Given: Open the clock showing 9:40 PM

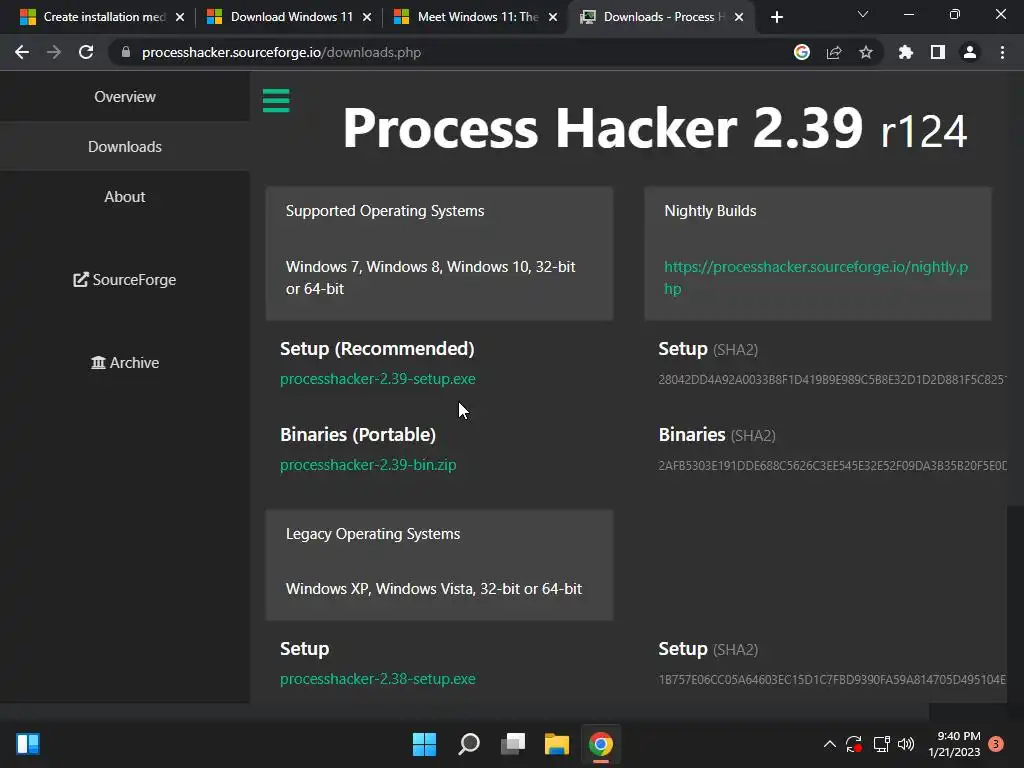Looking at the screenshot, I should (x=954, y=744).
